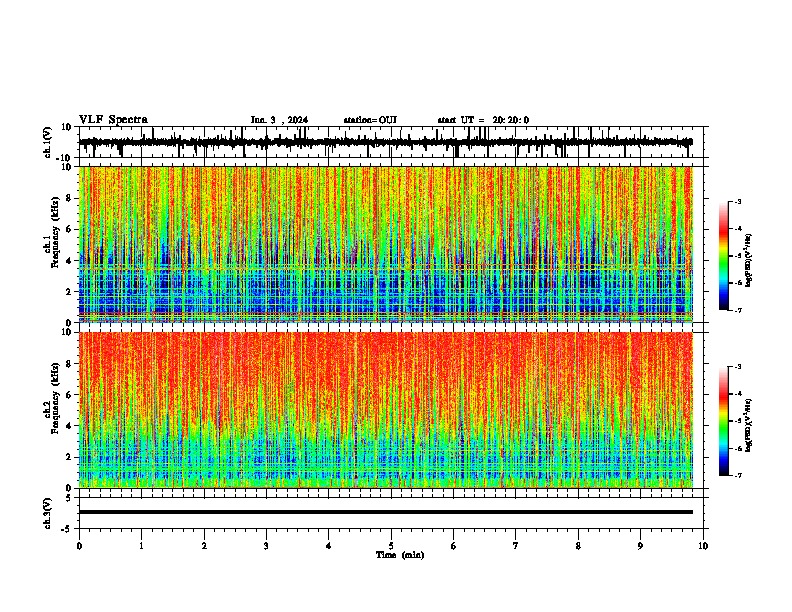Click the time axis tick label '7'
Viewport: 792px width, 612px height.
click(516, 546)
